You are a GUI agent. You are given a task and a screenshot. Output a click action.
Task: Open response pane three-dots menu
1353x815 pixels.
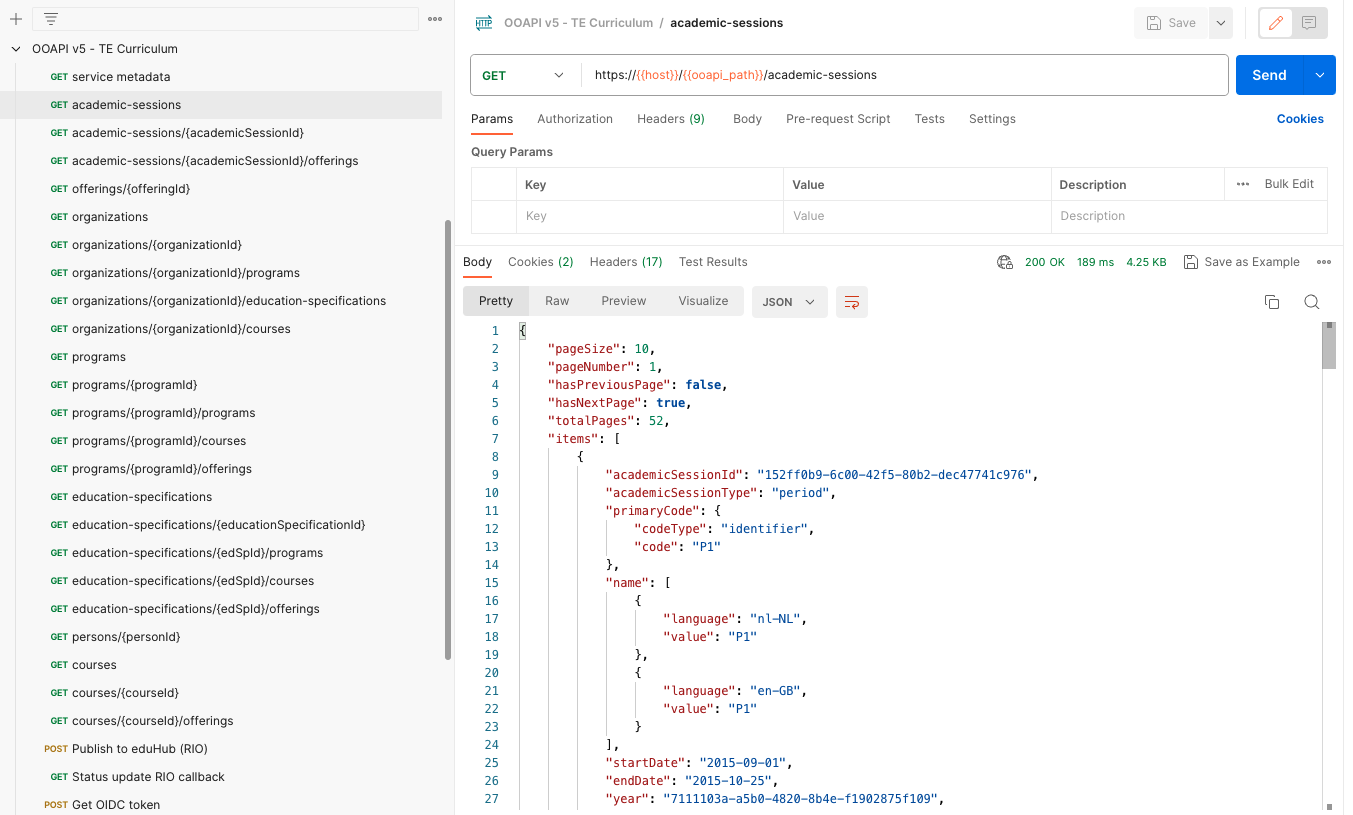pos(1324,262)
